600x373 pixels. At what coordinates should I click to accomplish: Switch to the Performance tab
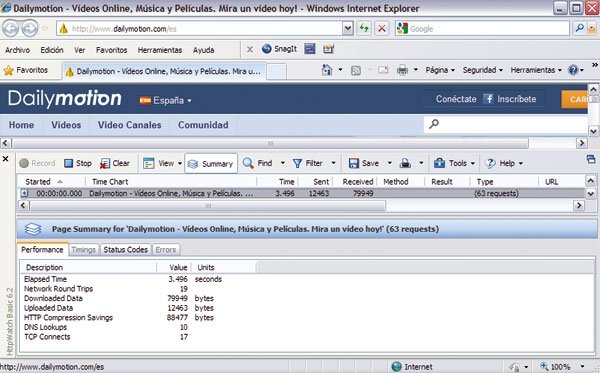click(42, 250)
